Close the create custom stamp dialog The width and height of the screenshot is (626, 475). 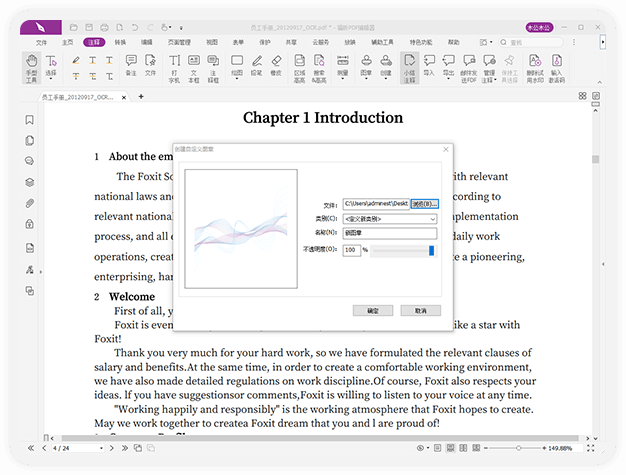(446, 149)
